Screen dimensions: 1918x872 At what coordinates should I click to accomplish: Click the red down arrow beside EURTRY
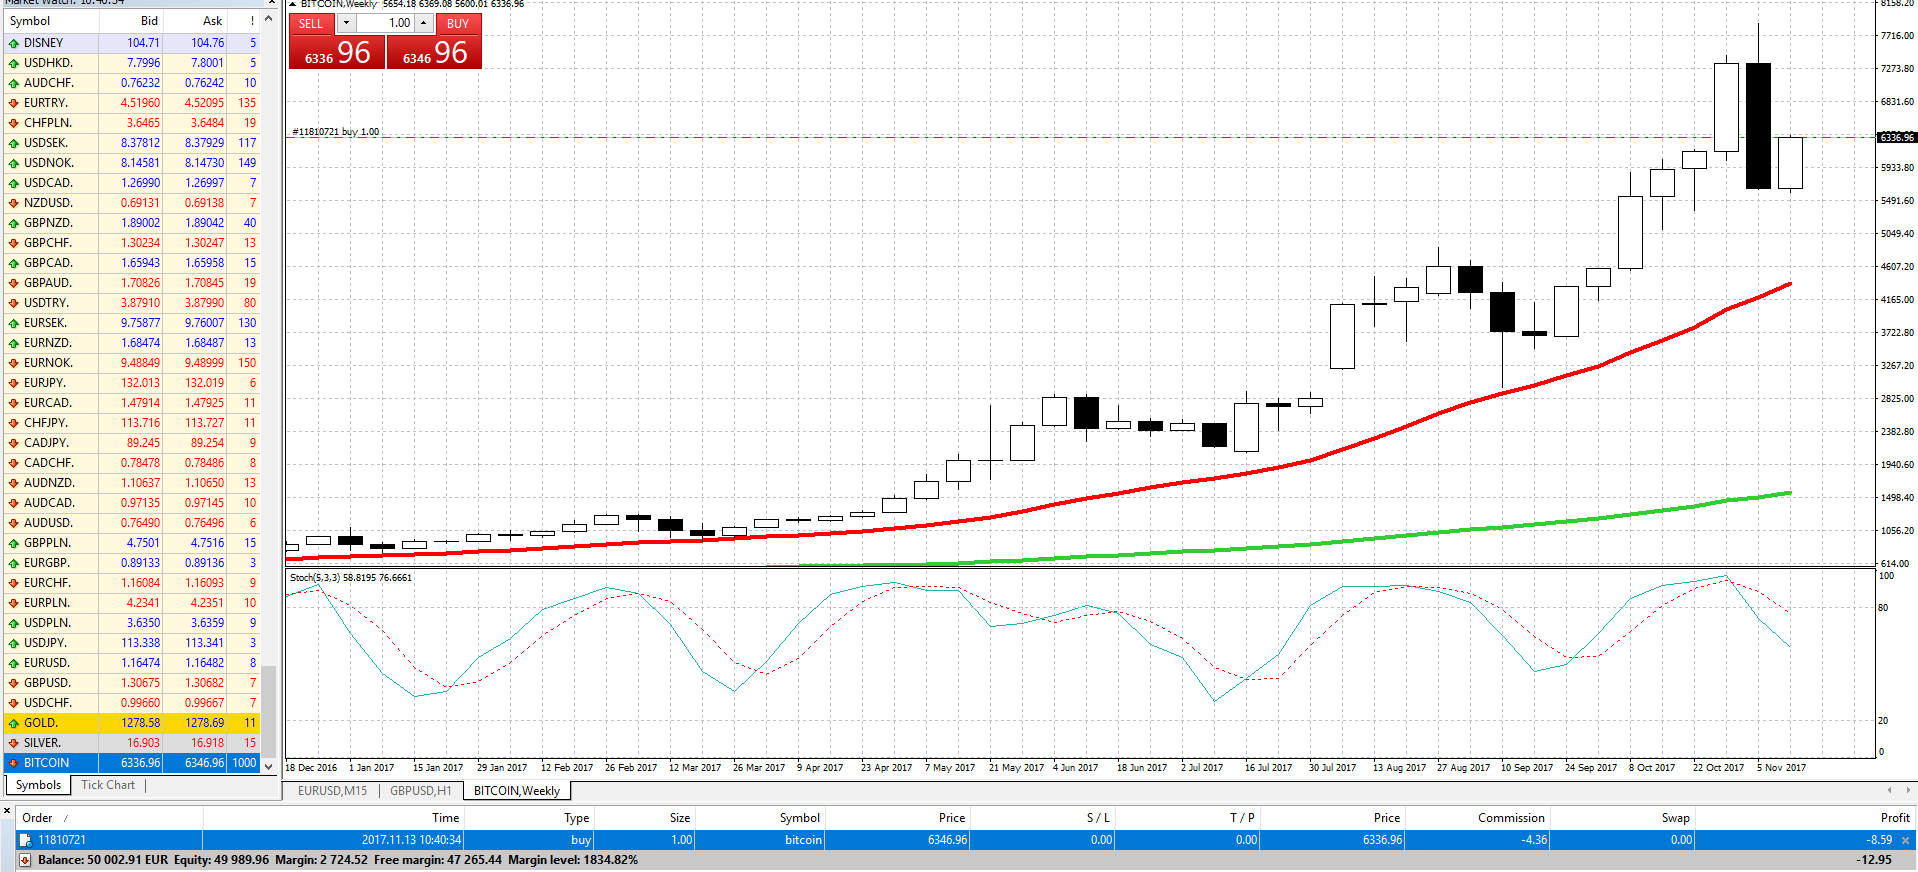click(x=14, y=103)
